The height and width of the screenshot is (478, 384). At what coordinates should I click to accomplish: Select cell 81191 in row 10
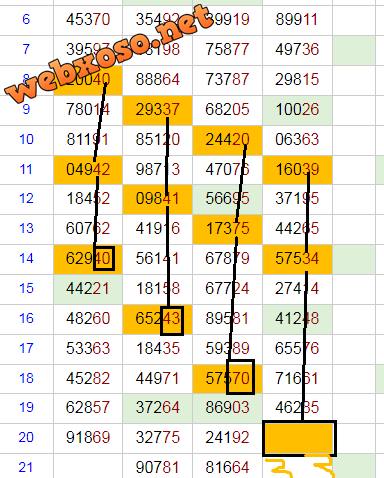tap(88, 139)
